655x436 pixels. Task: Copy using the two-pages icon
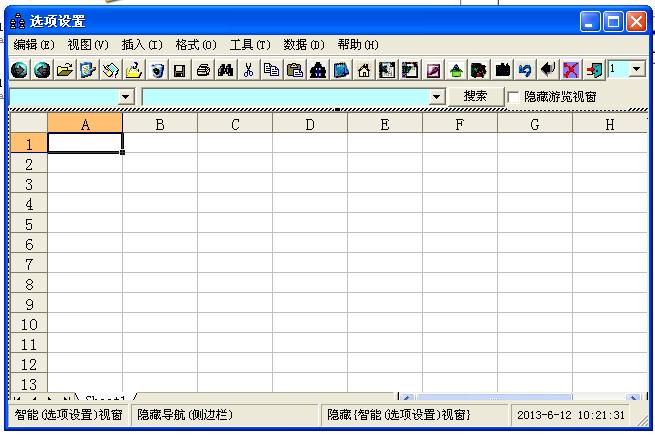click(x=272, y=70)
